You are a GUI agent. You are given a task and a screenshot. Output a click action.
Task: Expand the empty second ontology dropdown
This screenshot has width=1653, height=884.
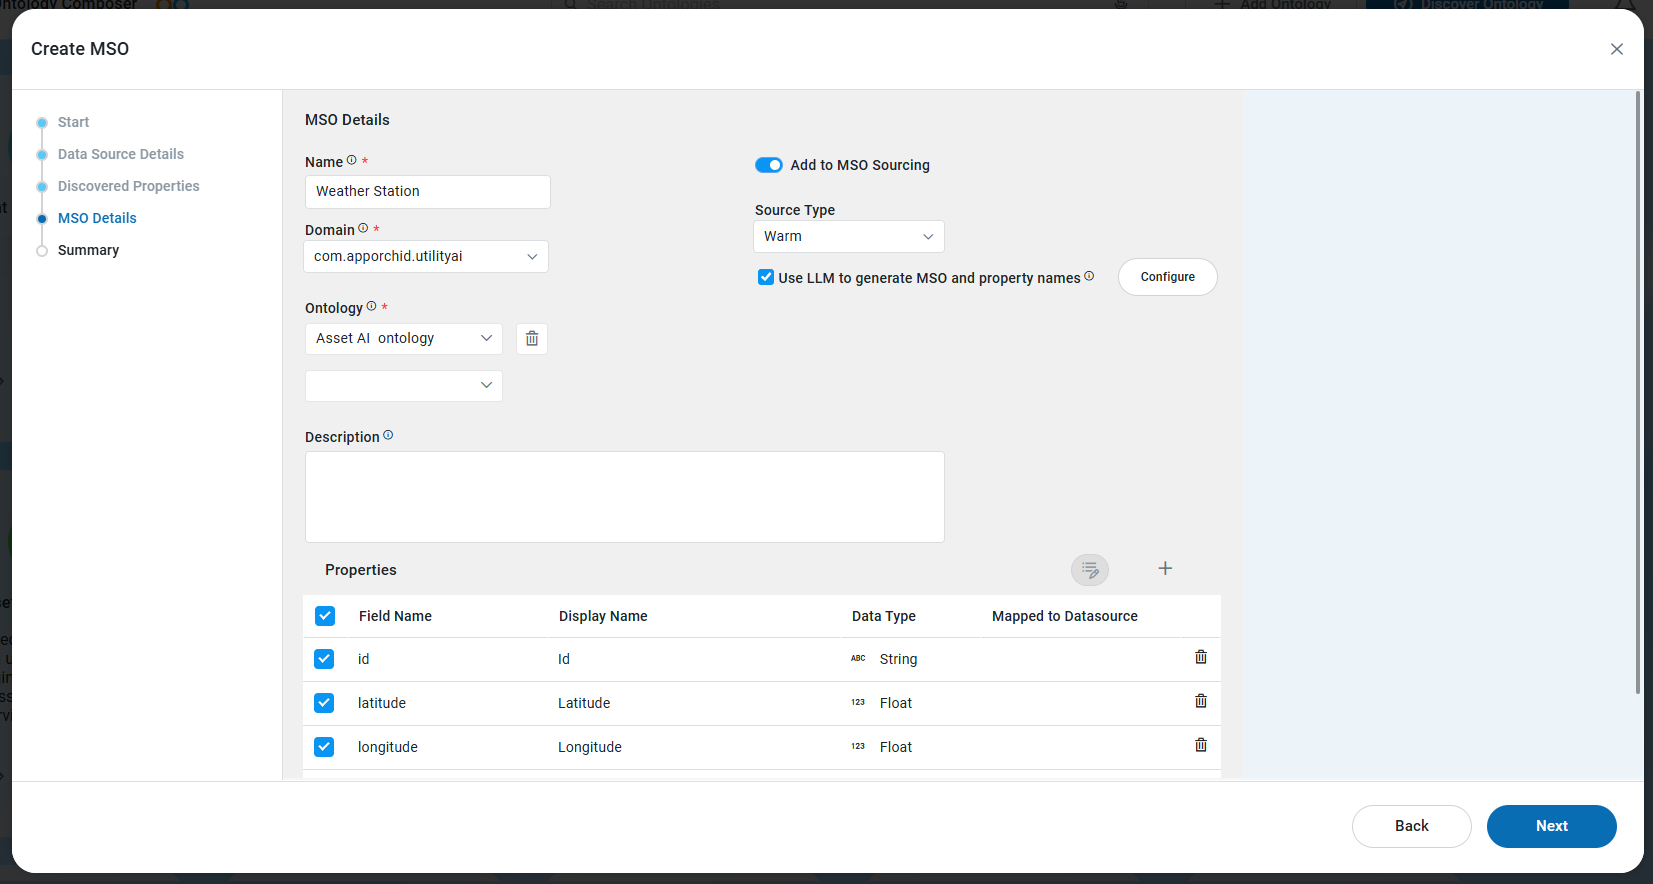click(404, 385)
